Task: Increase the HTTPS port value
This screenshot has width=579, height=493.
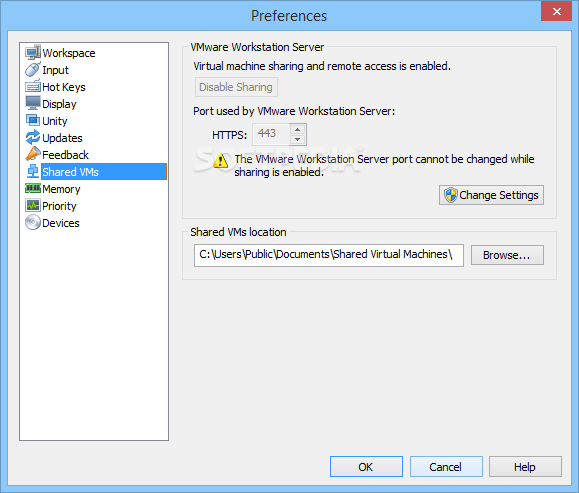Action: click(298, 129)
